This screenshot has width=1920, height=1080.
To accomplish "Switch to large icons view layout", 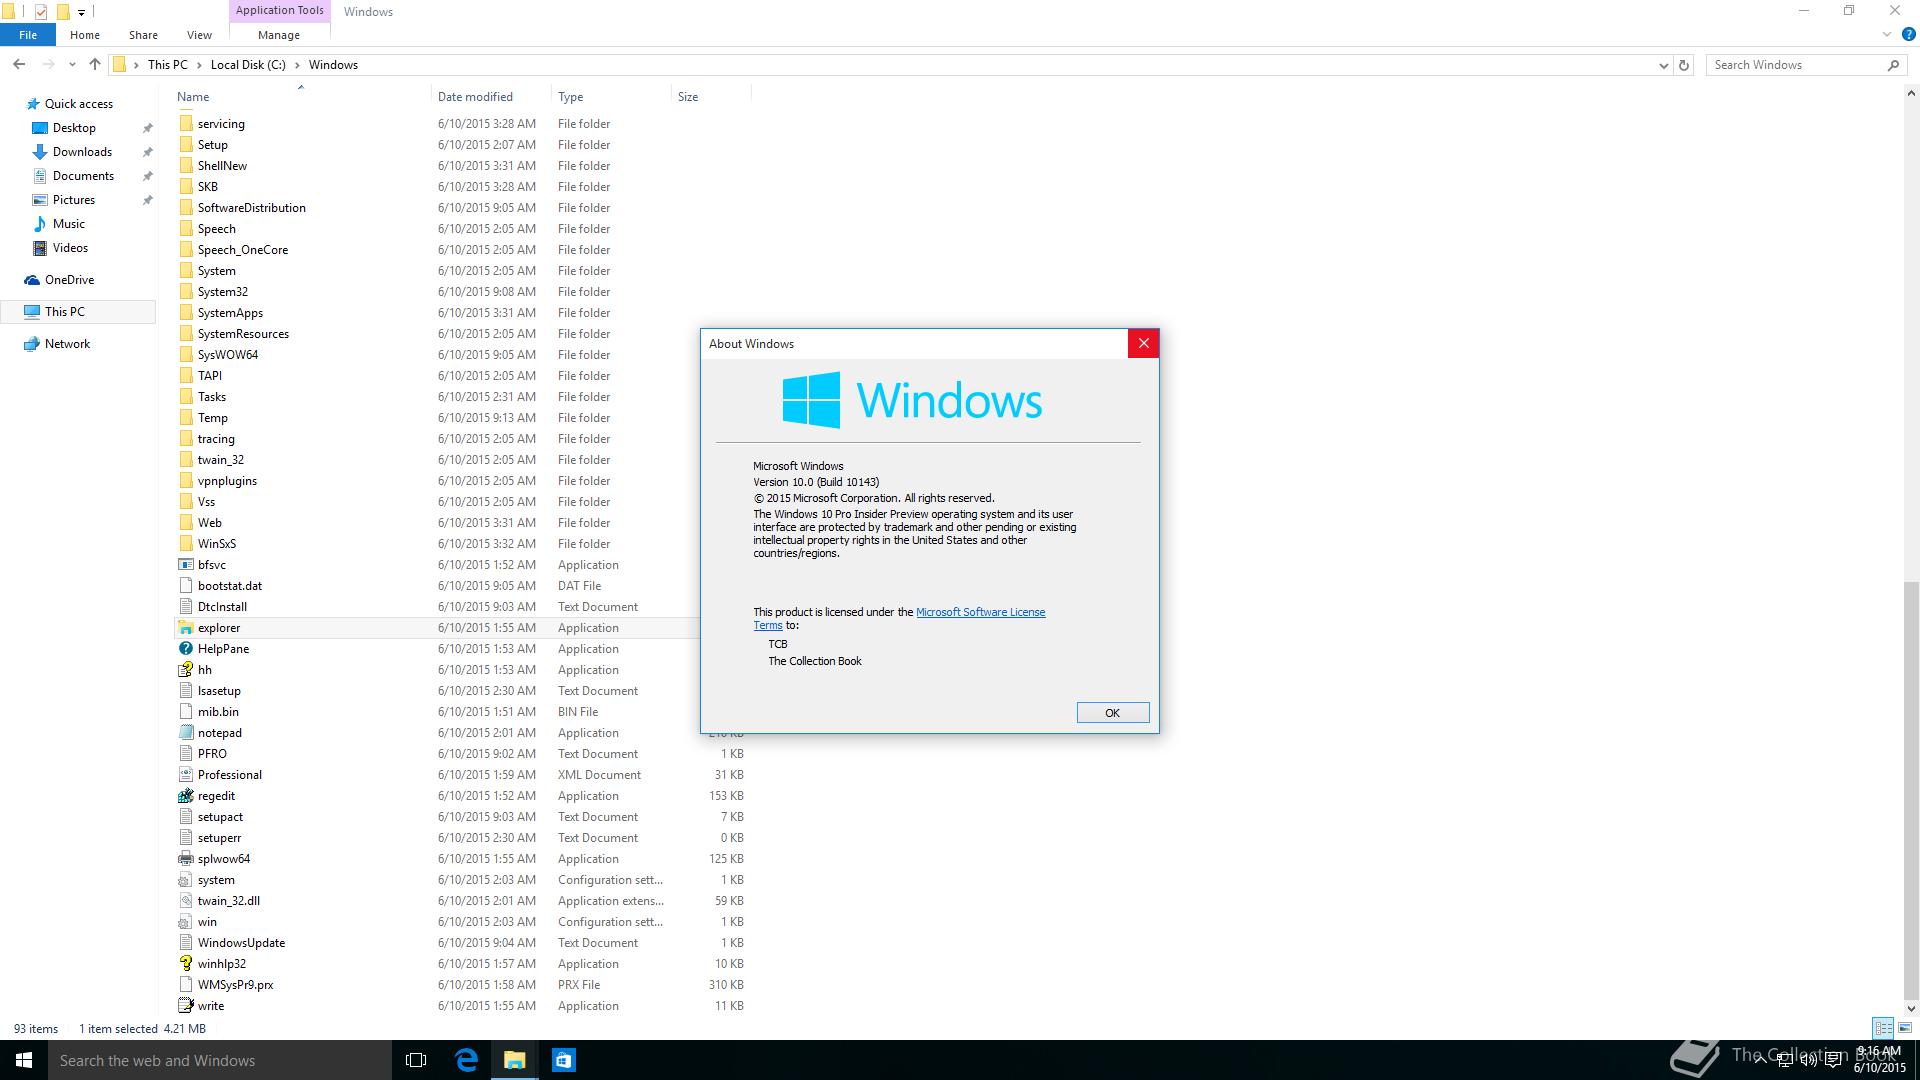I will pos(1905,1028).
